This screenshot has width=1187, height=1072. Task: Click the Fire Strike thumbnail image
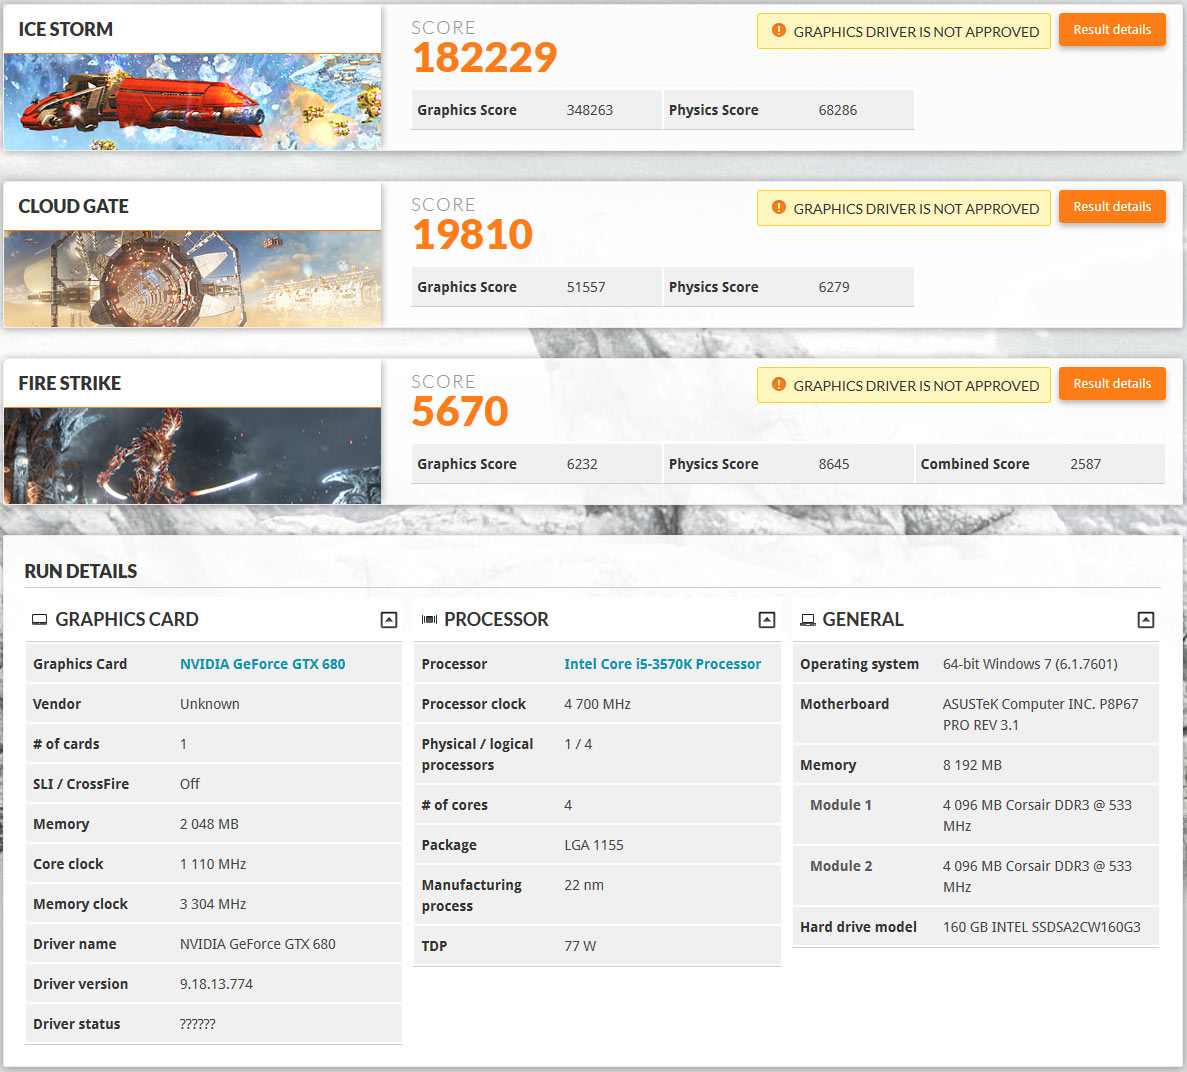(x=192, y=456)
